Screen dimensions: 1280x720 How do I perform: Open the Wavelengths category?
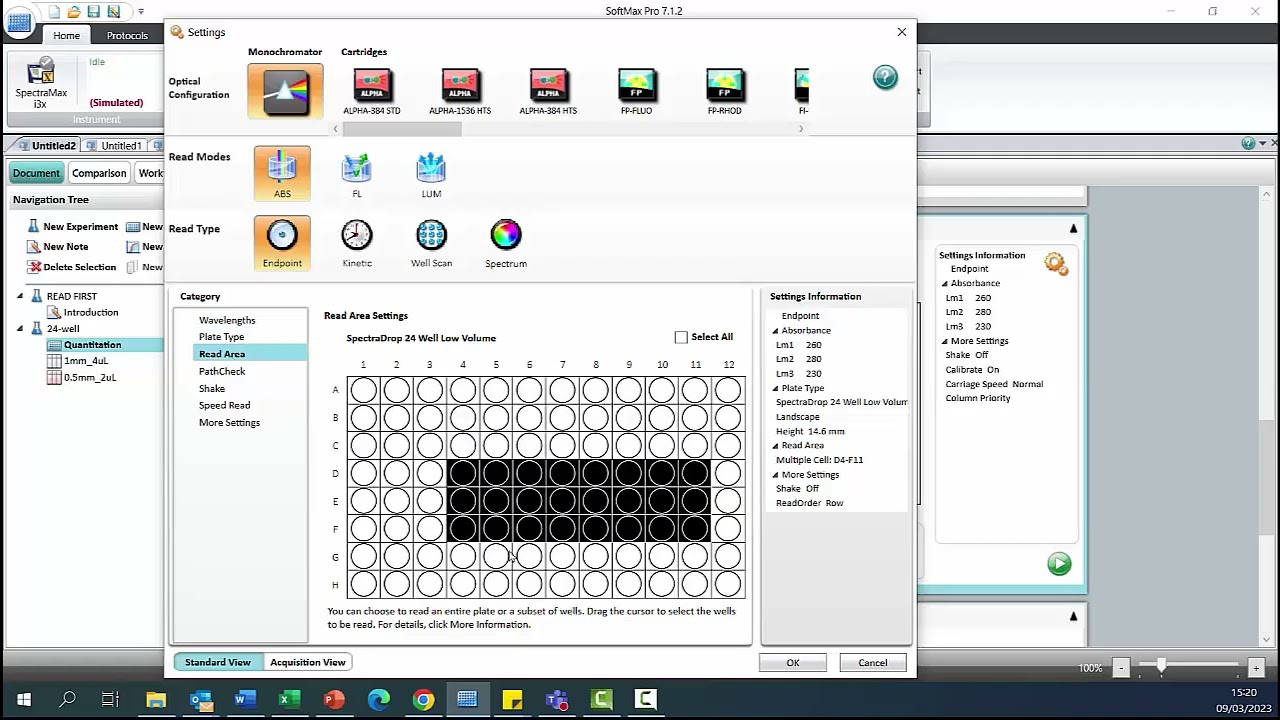pyautogui.click(x=227, y=320)
